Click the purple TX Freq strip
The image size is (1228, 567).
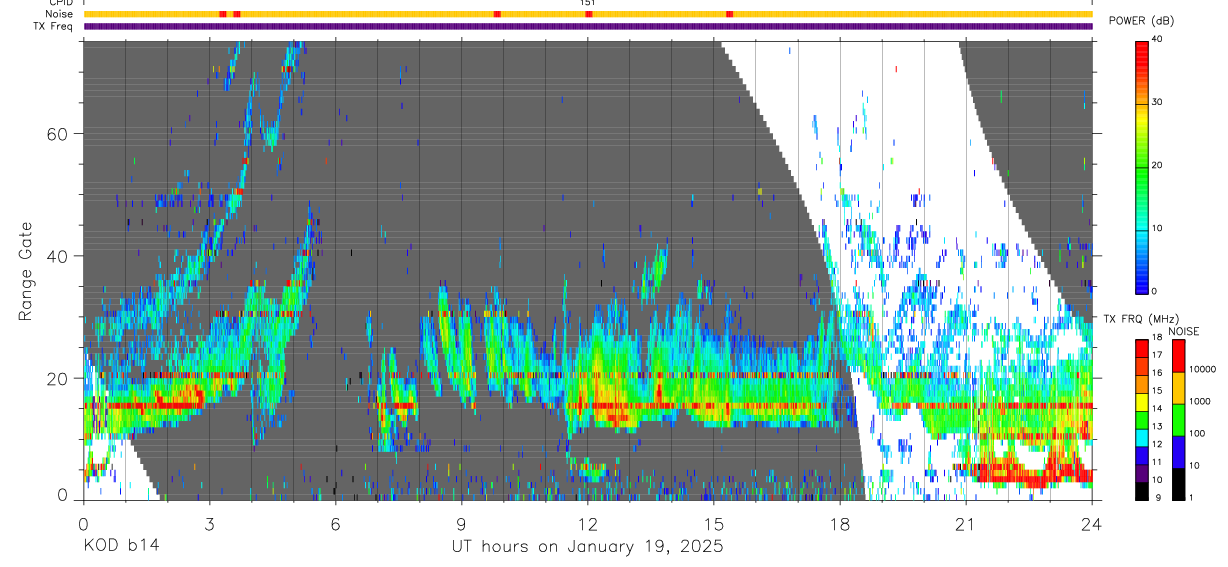click(x=588, y=26)
